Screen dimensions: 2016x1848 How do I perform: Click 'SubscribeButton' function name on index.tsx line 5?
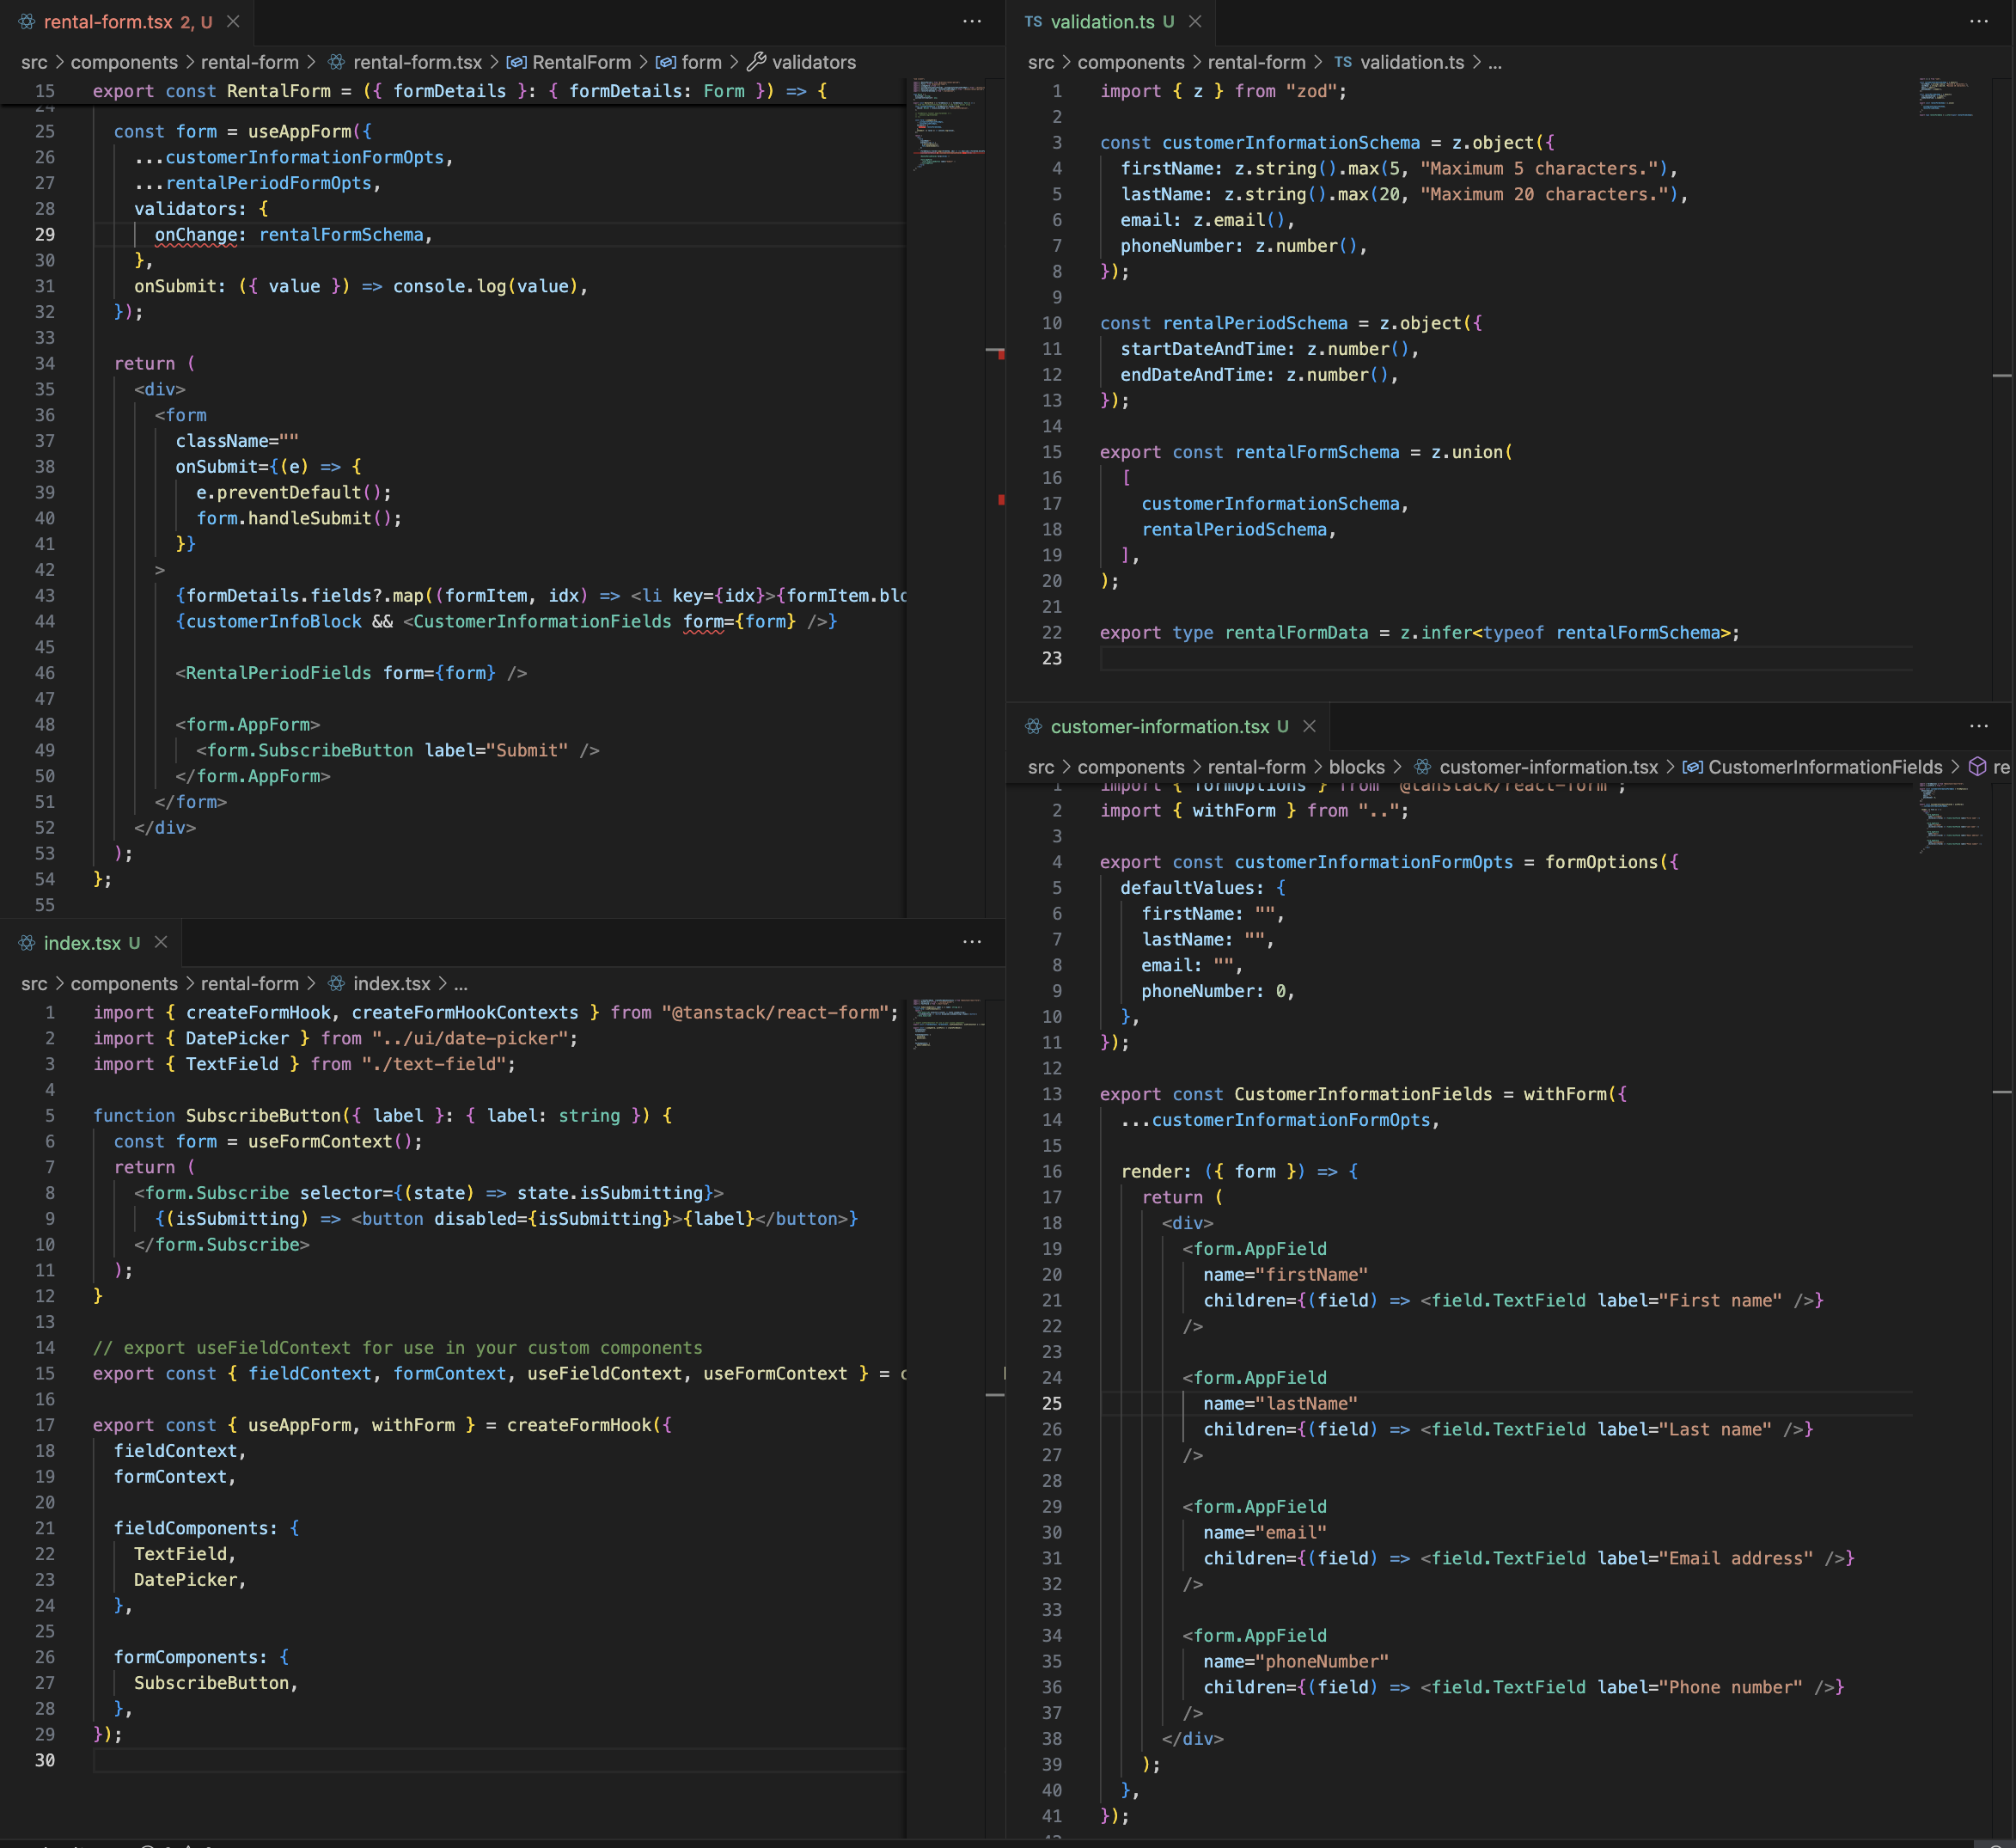264,1115
